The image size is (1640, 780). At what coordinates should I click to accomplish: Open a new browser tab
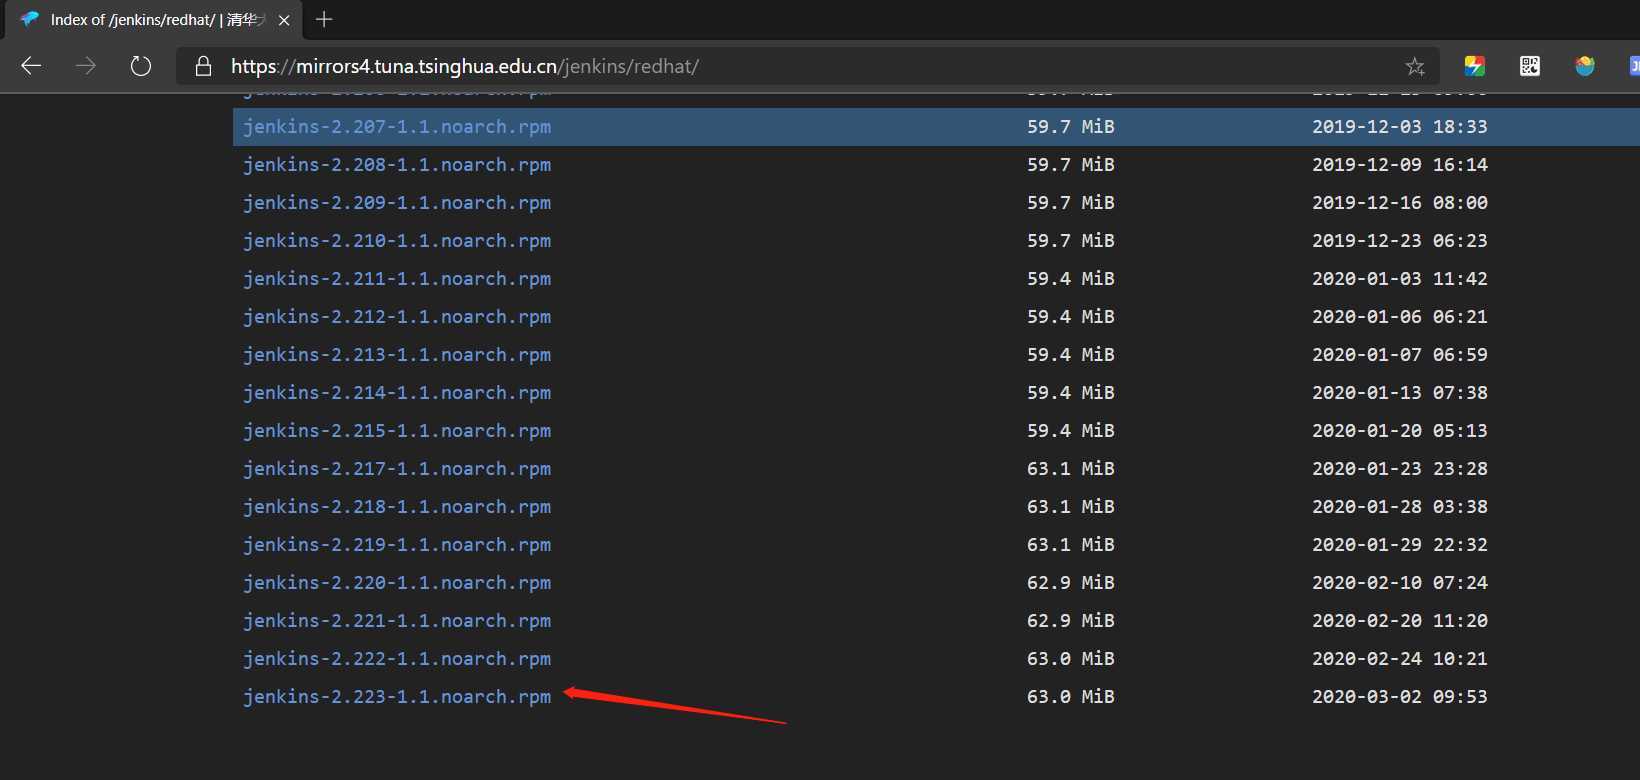(x=324, y=19)
